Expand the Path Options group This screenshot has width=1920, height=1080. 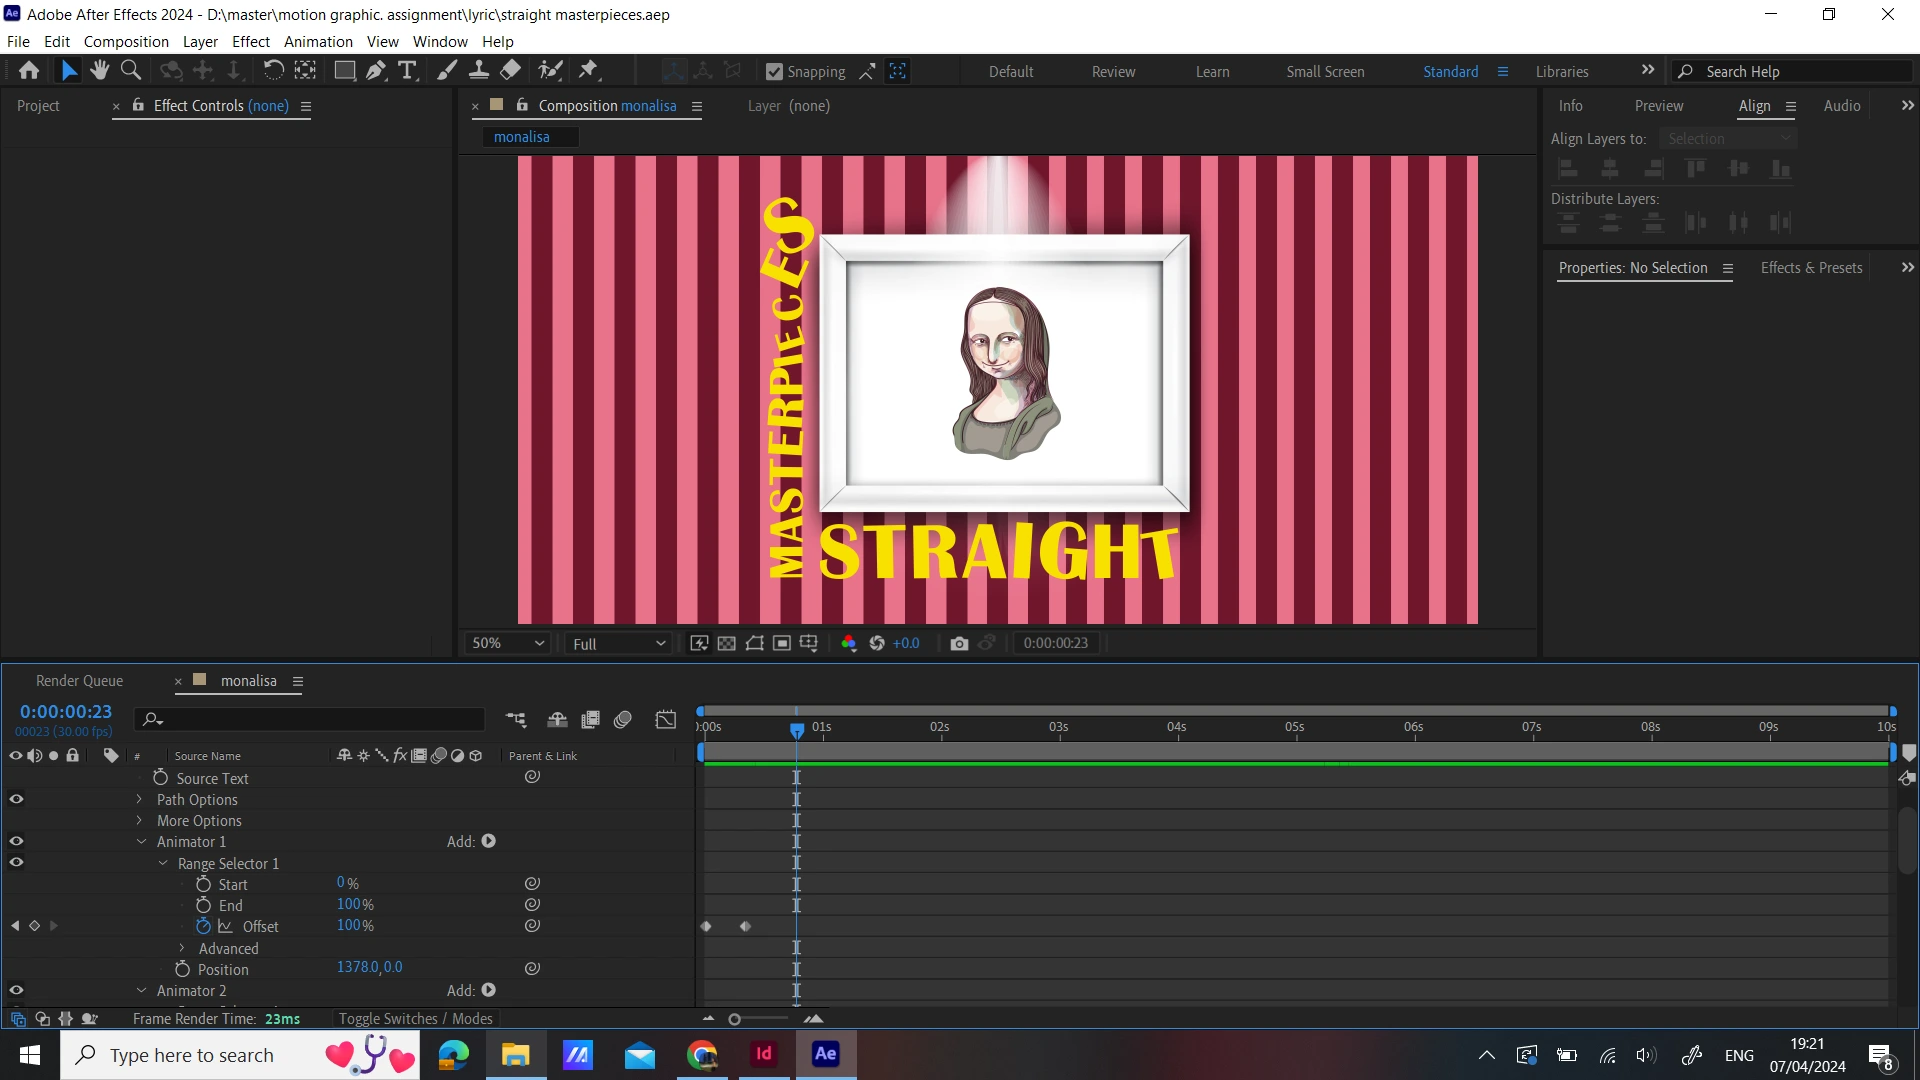point(139,799)
